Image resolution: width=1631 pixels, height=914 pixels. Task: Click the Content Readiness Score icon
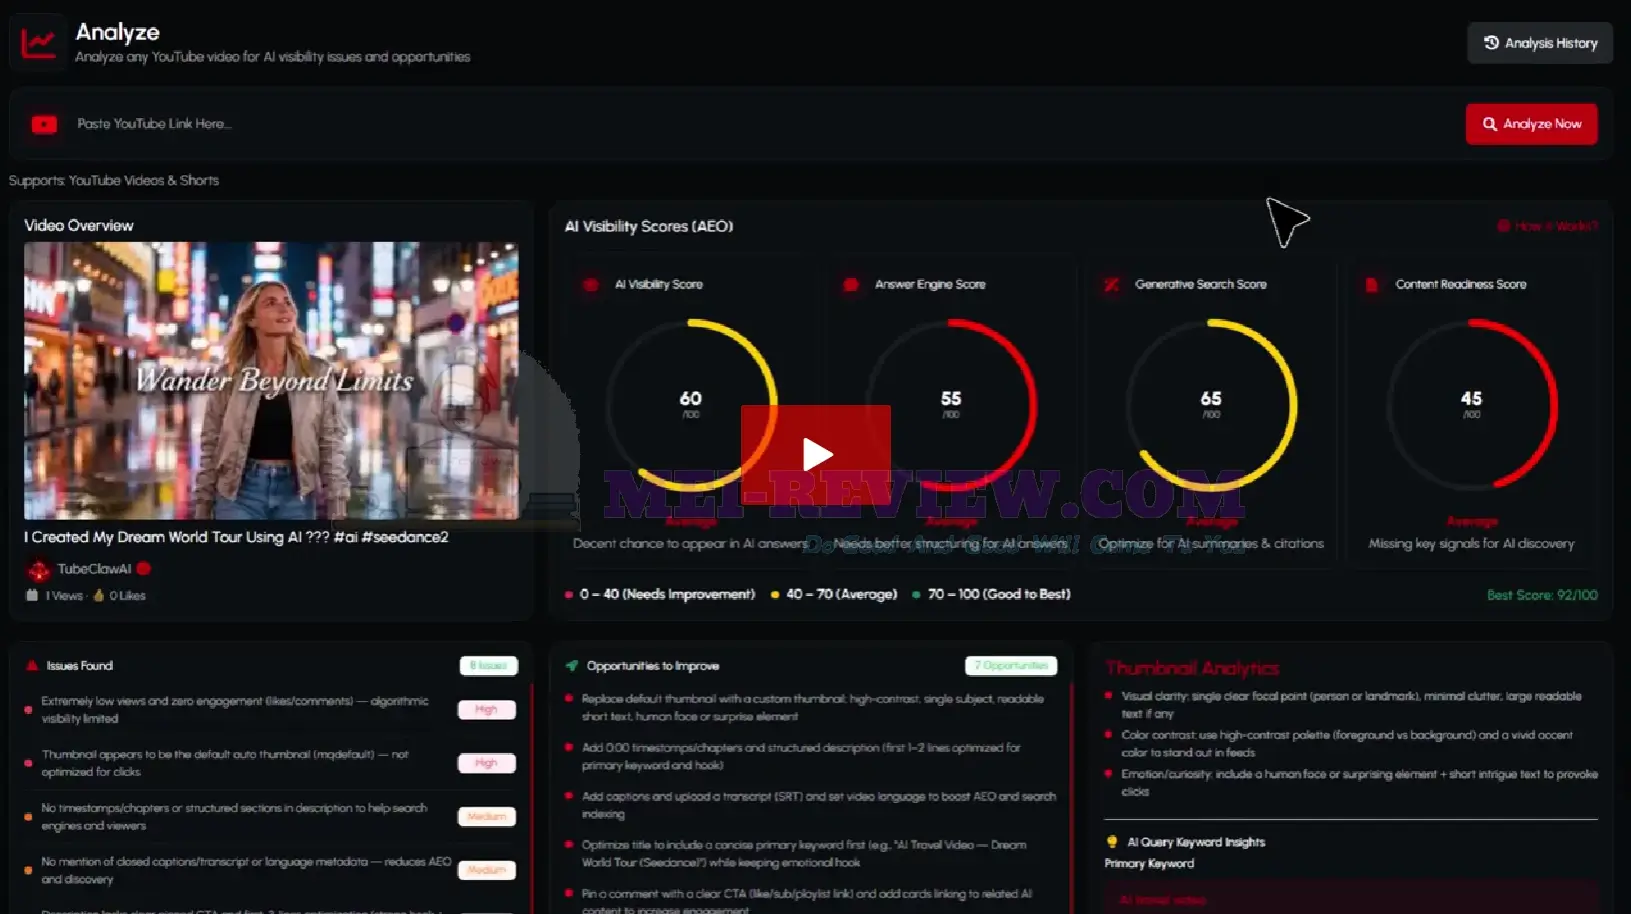point(1372,285)
